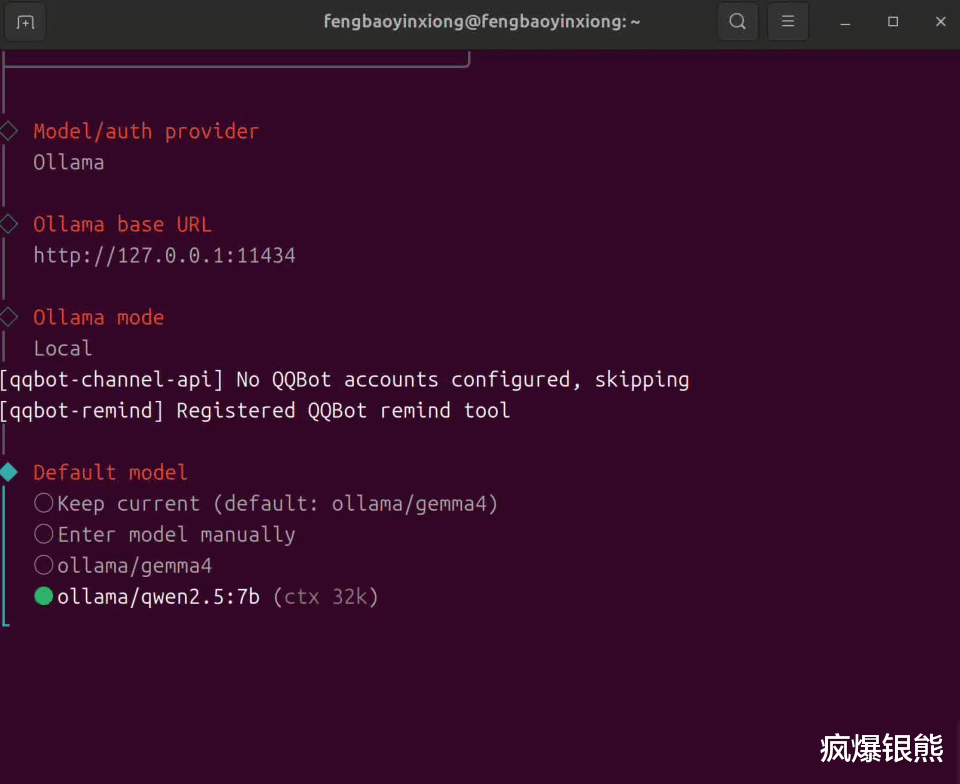Screen dimensions: 960x784
Task: Click the Local mode value text
Action: click(62, 348)
